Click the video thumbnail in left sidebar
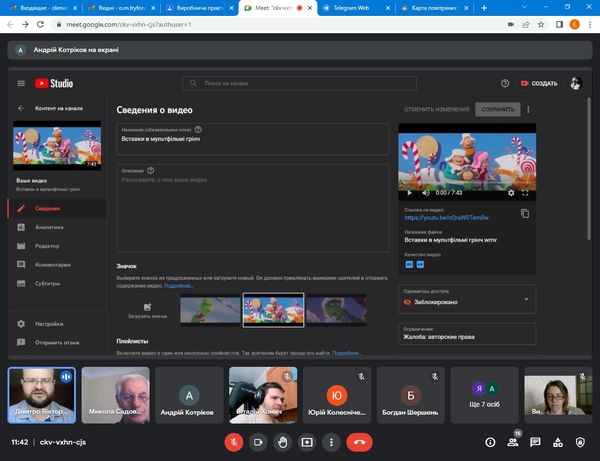This screenshot has width=600, height=461. pyautogui.click(x=57, y=146)
